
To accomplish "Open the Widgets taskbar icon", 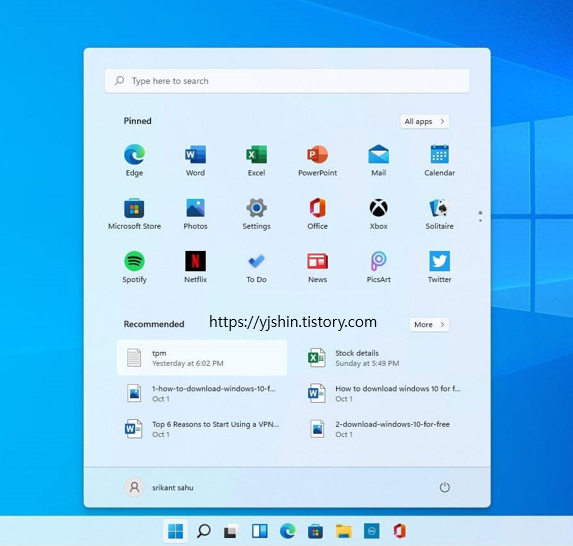I will coord(259,531).
